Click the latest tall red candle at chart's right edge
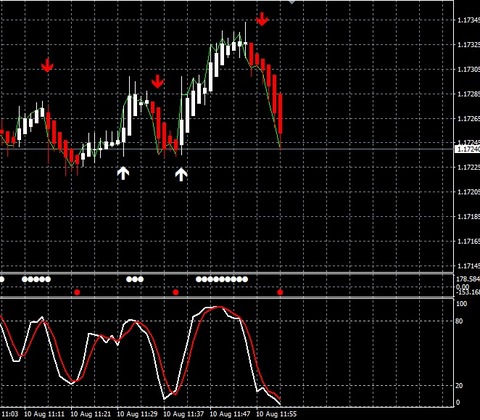This screenshot has width=480, height=420. 280,114
